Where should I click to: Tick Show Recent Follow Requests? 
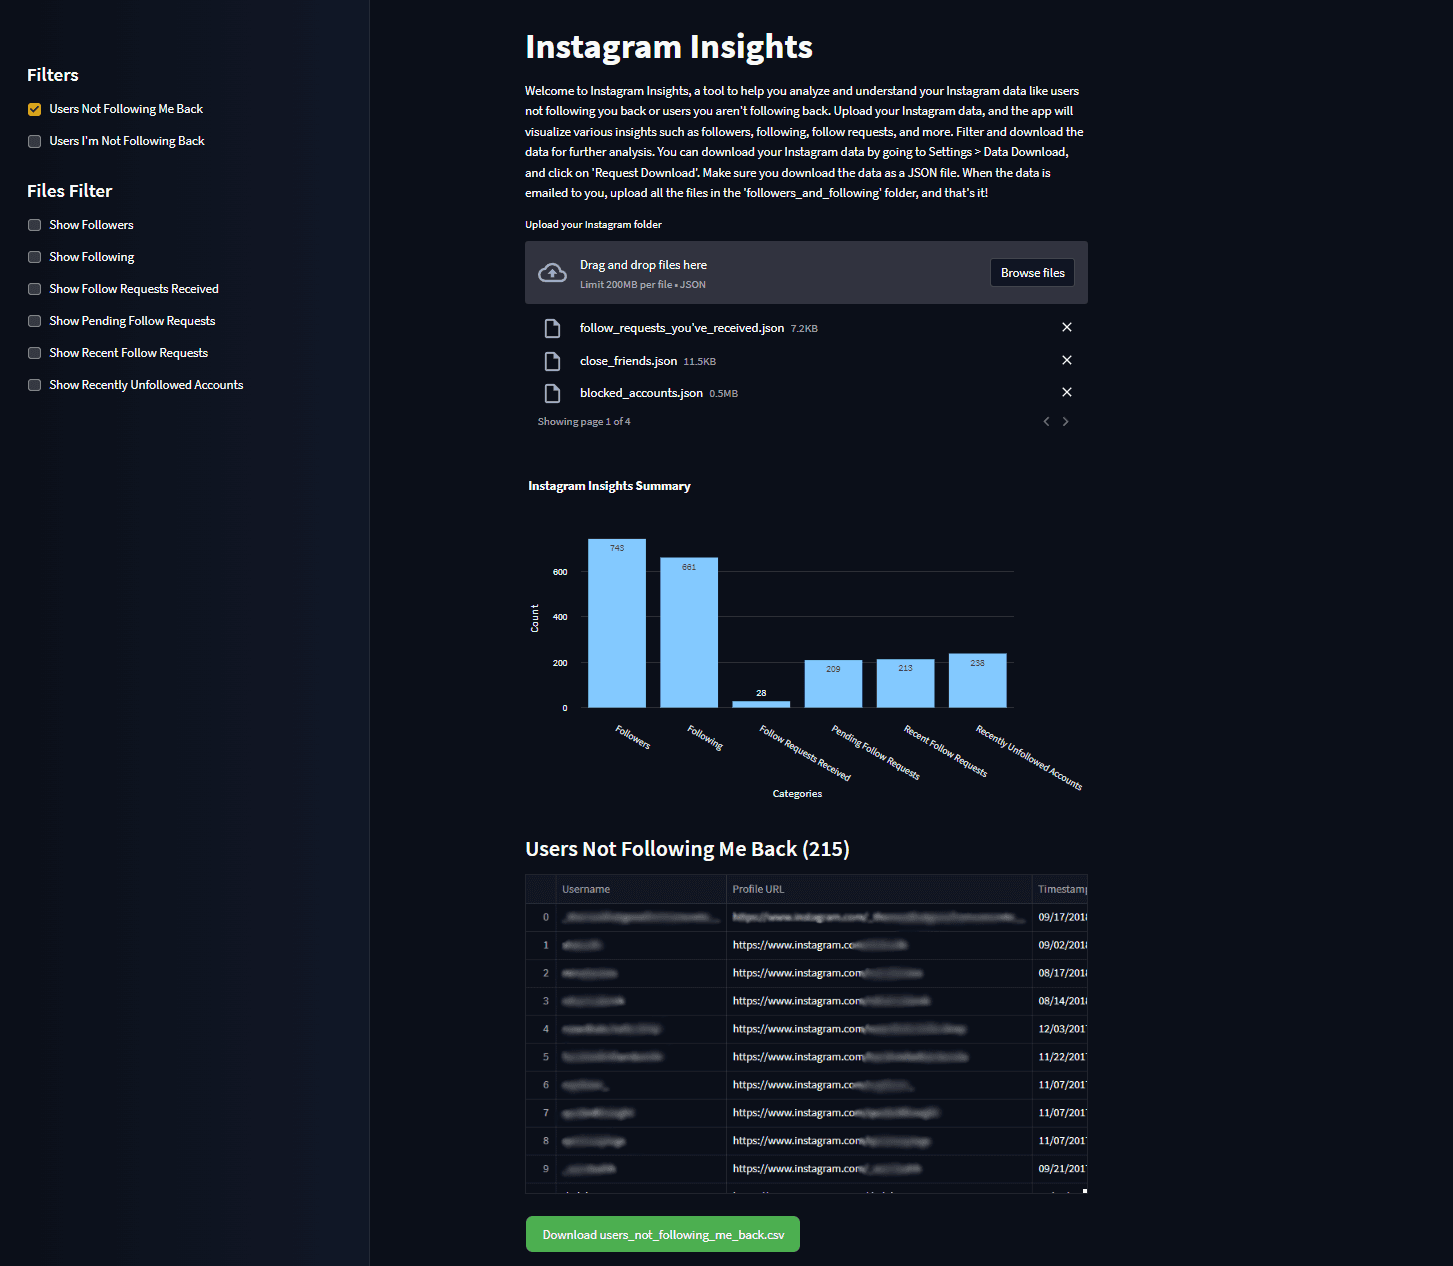coord(35,353)
